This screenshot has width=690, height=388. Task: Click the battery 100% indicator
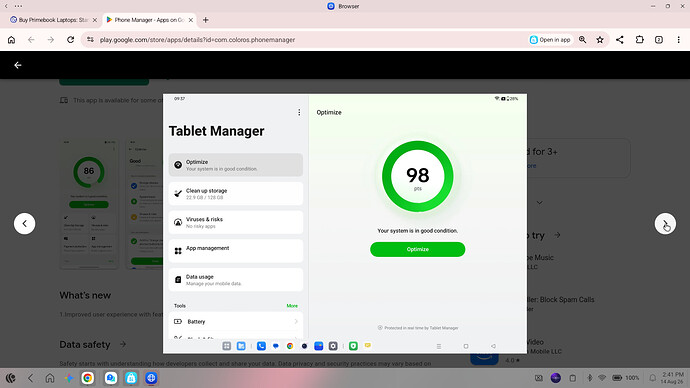click(626, 378)
